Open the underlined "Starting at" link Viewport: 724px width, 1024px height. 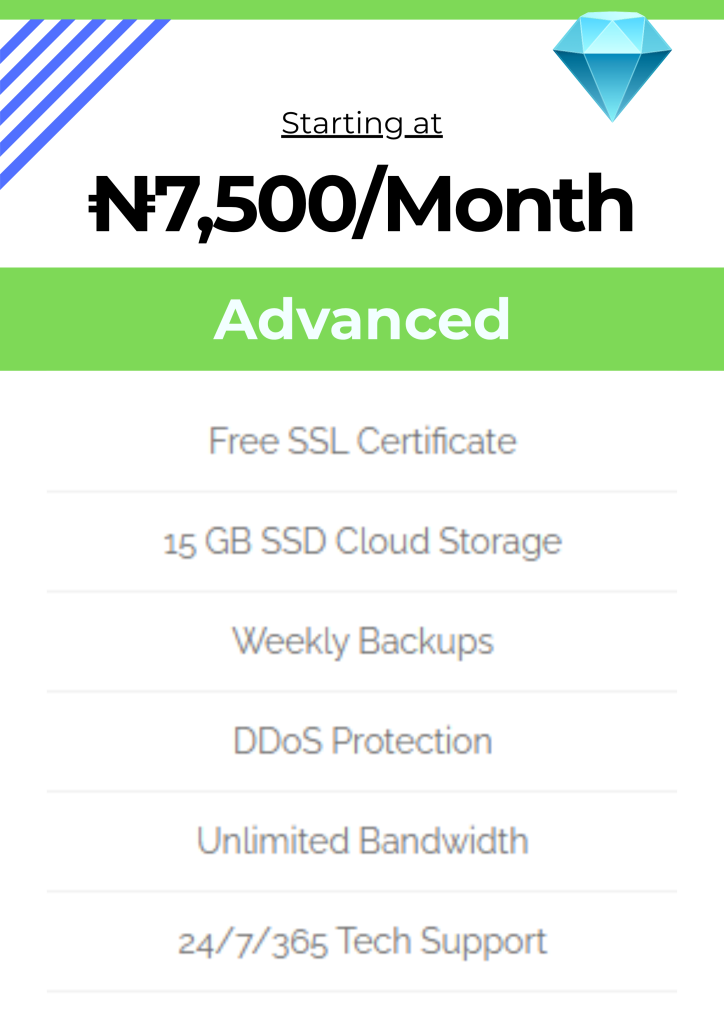click(361, 123)
